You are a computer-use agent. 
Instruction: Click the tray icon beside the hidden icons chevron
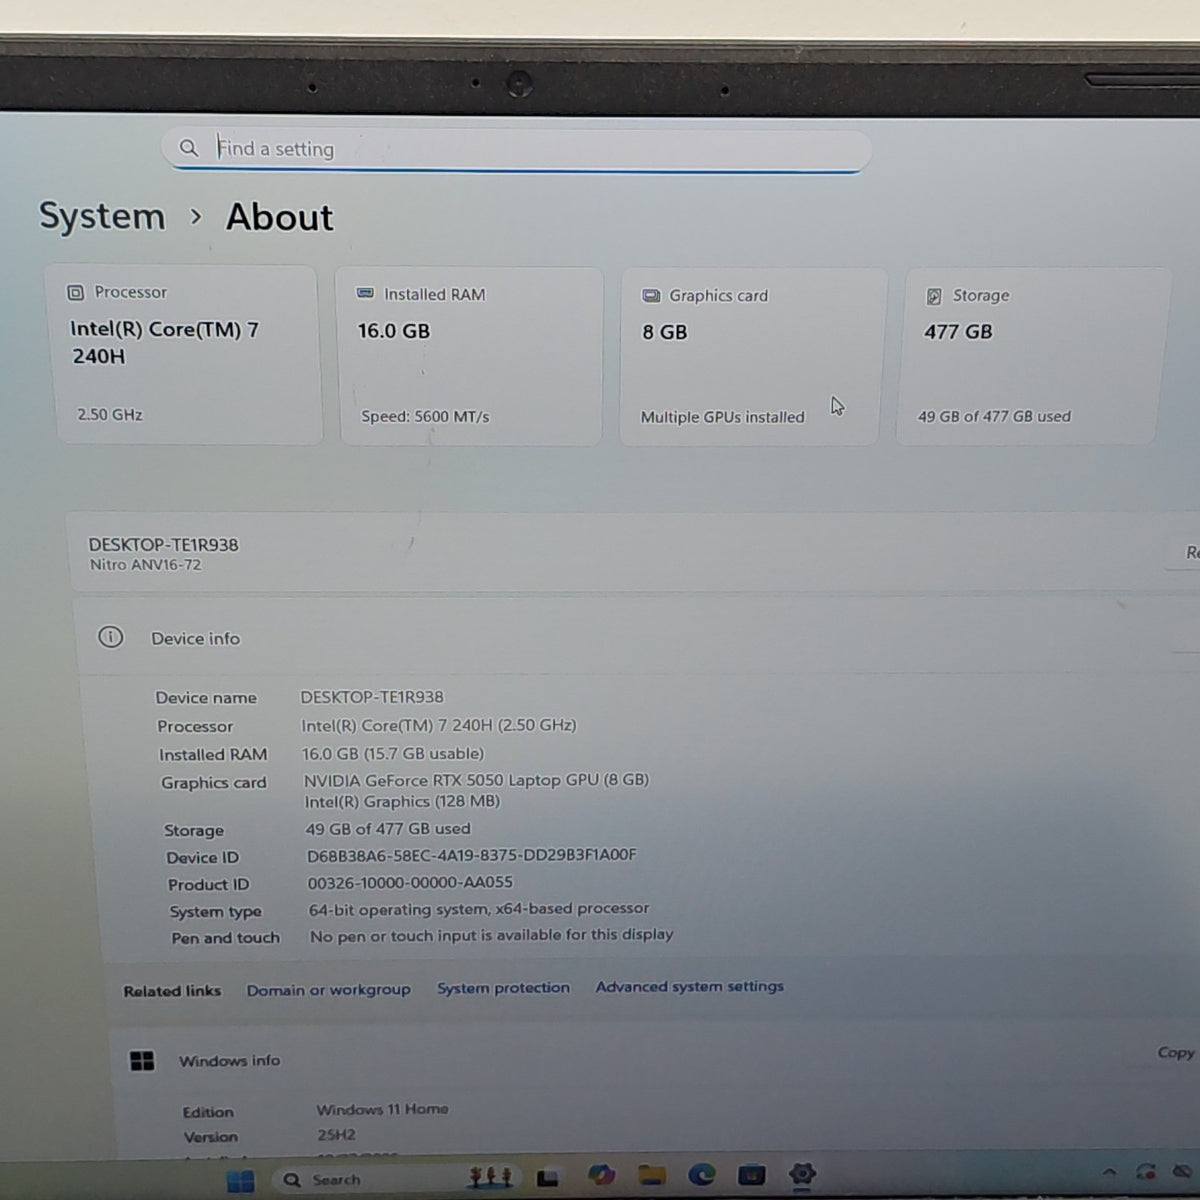(1146, 1171)
